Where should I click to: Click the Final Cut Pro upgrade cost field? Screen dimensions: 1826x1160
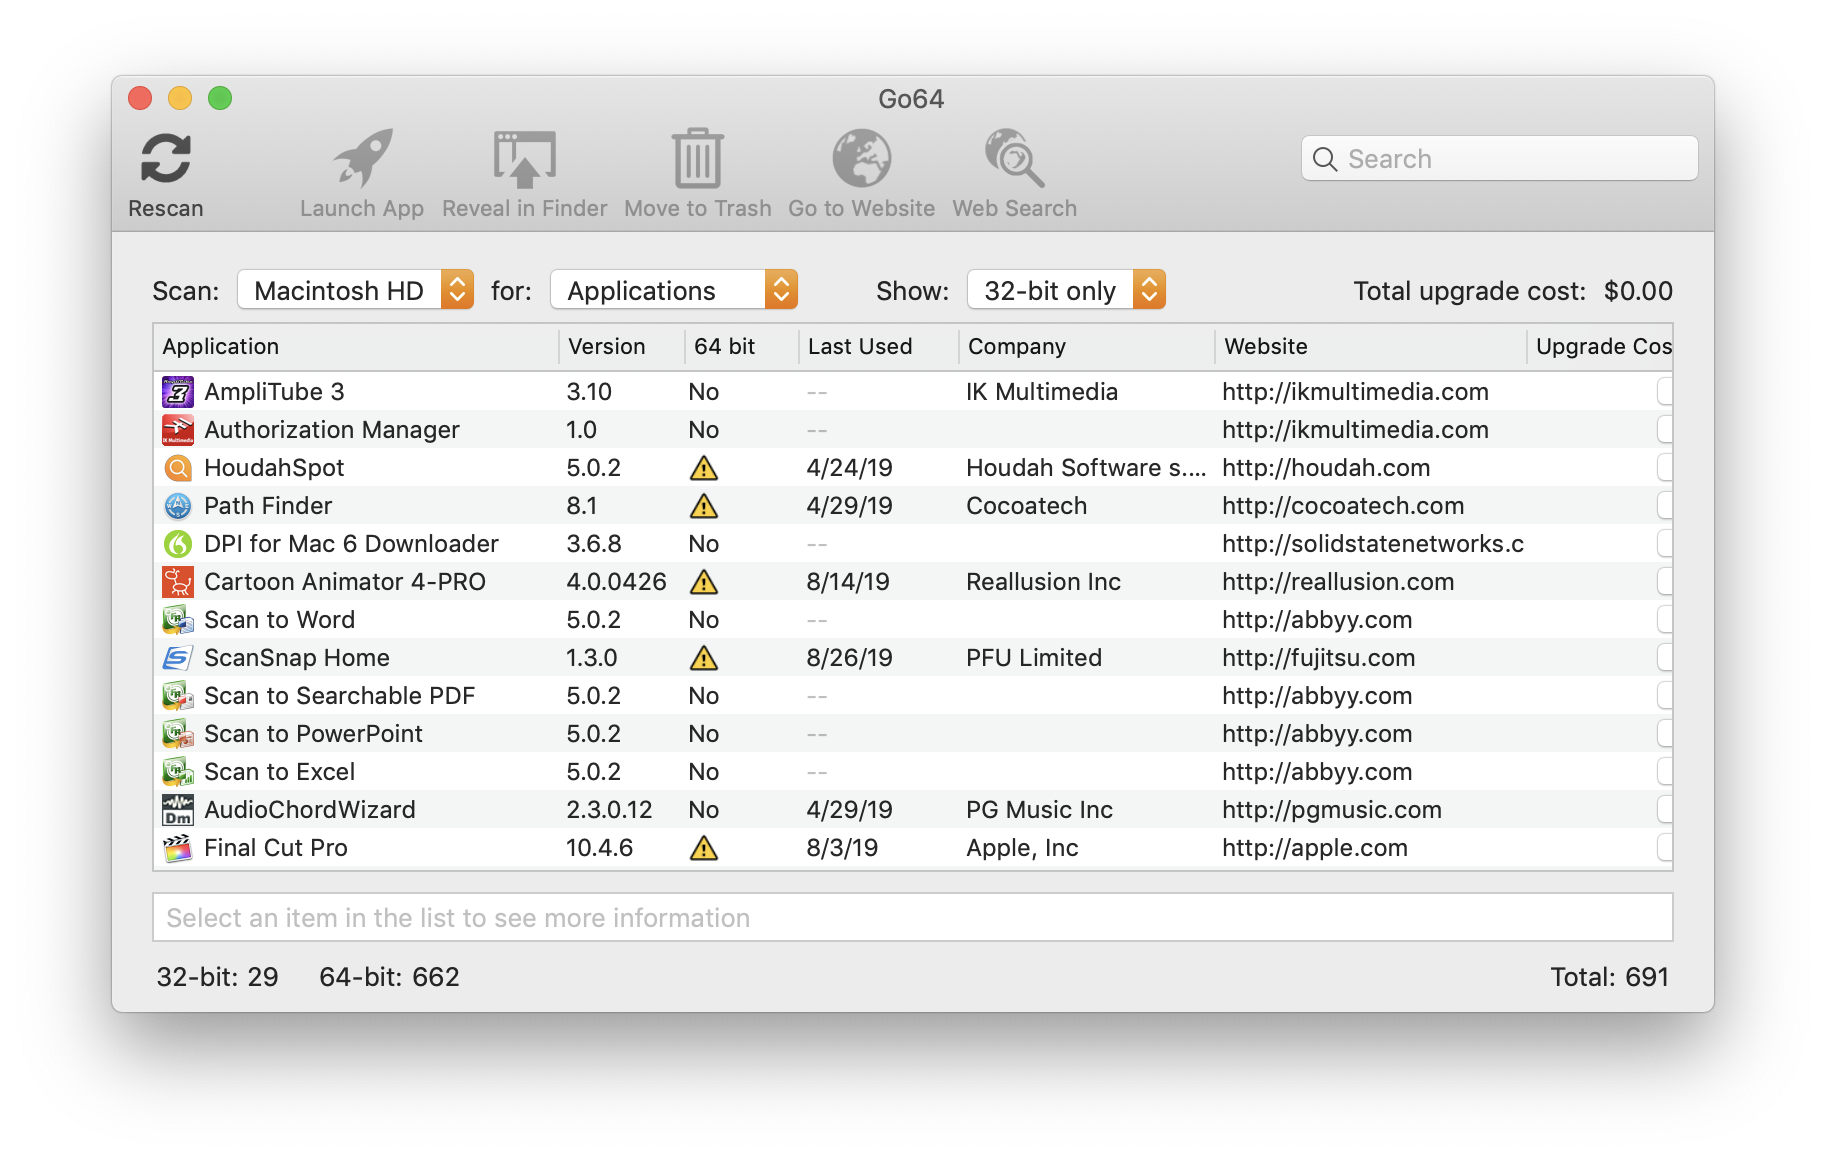(x=1665, y=848)
